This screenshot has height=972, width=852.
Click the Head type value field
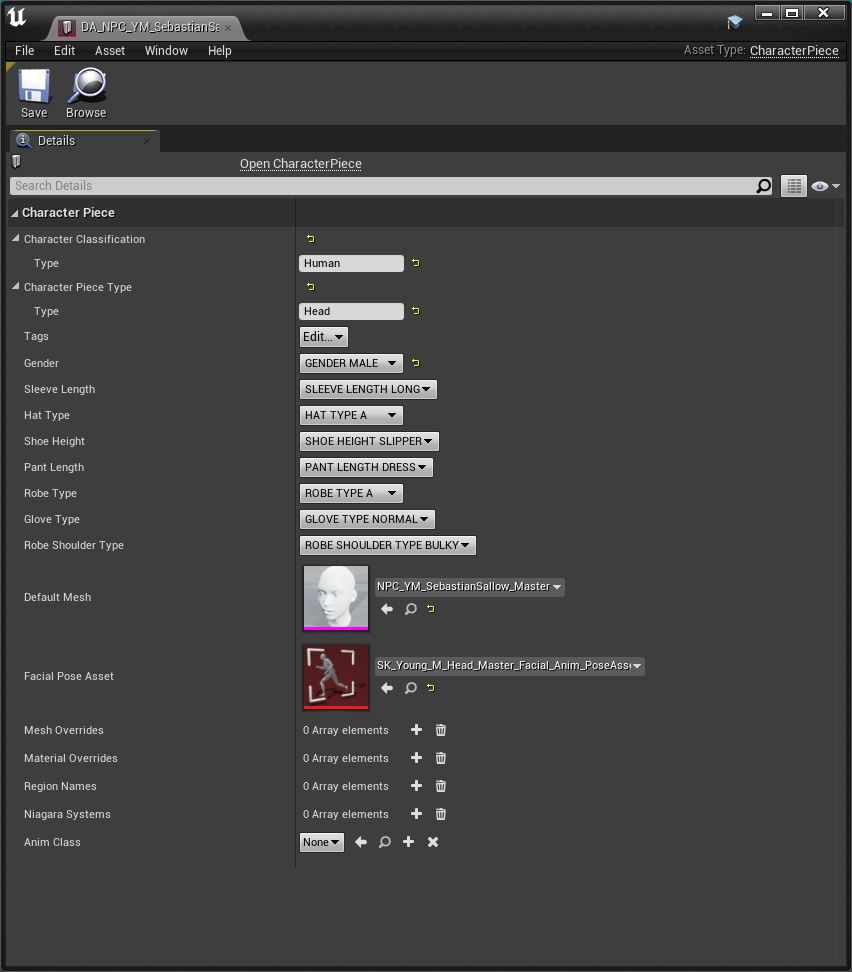point(351,311)
